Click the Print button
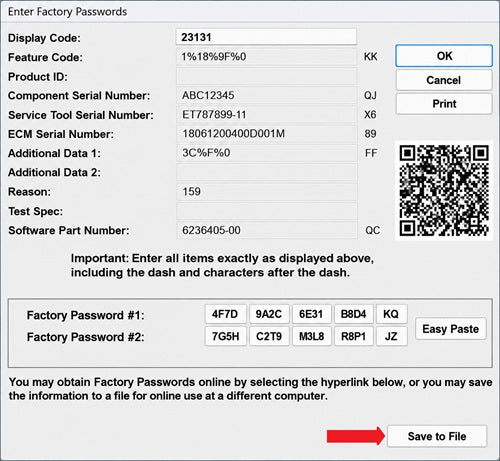The width and height of the screenshot is (500, 461). tap(444, 104)
